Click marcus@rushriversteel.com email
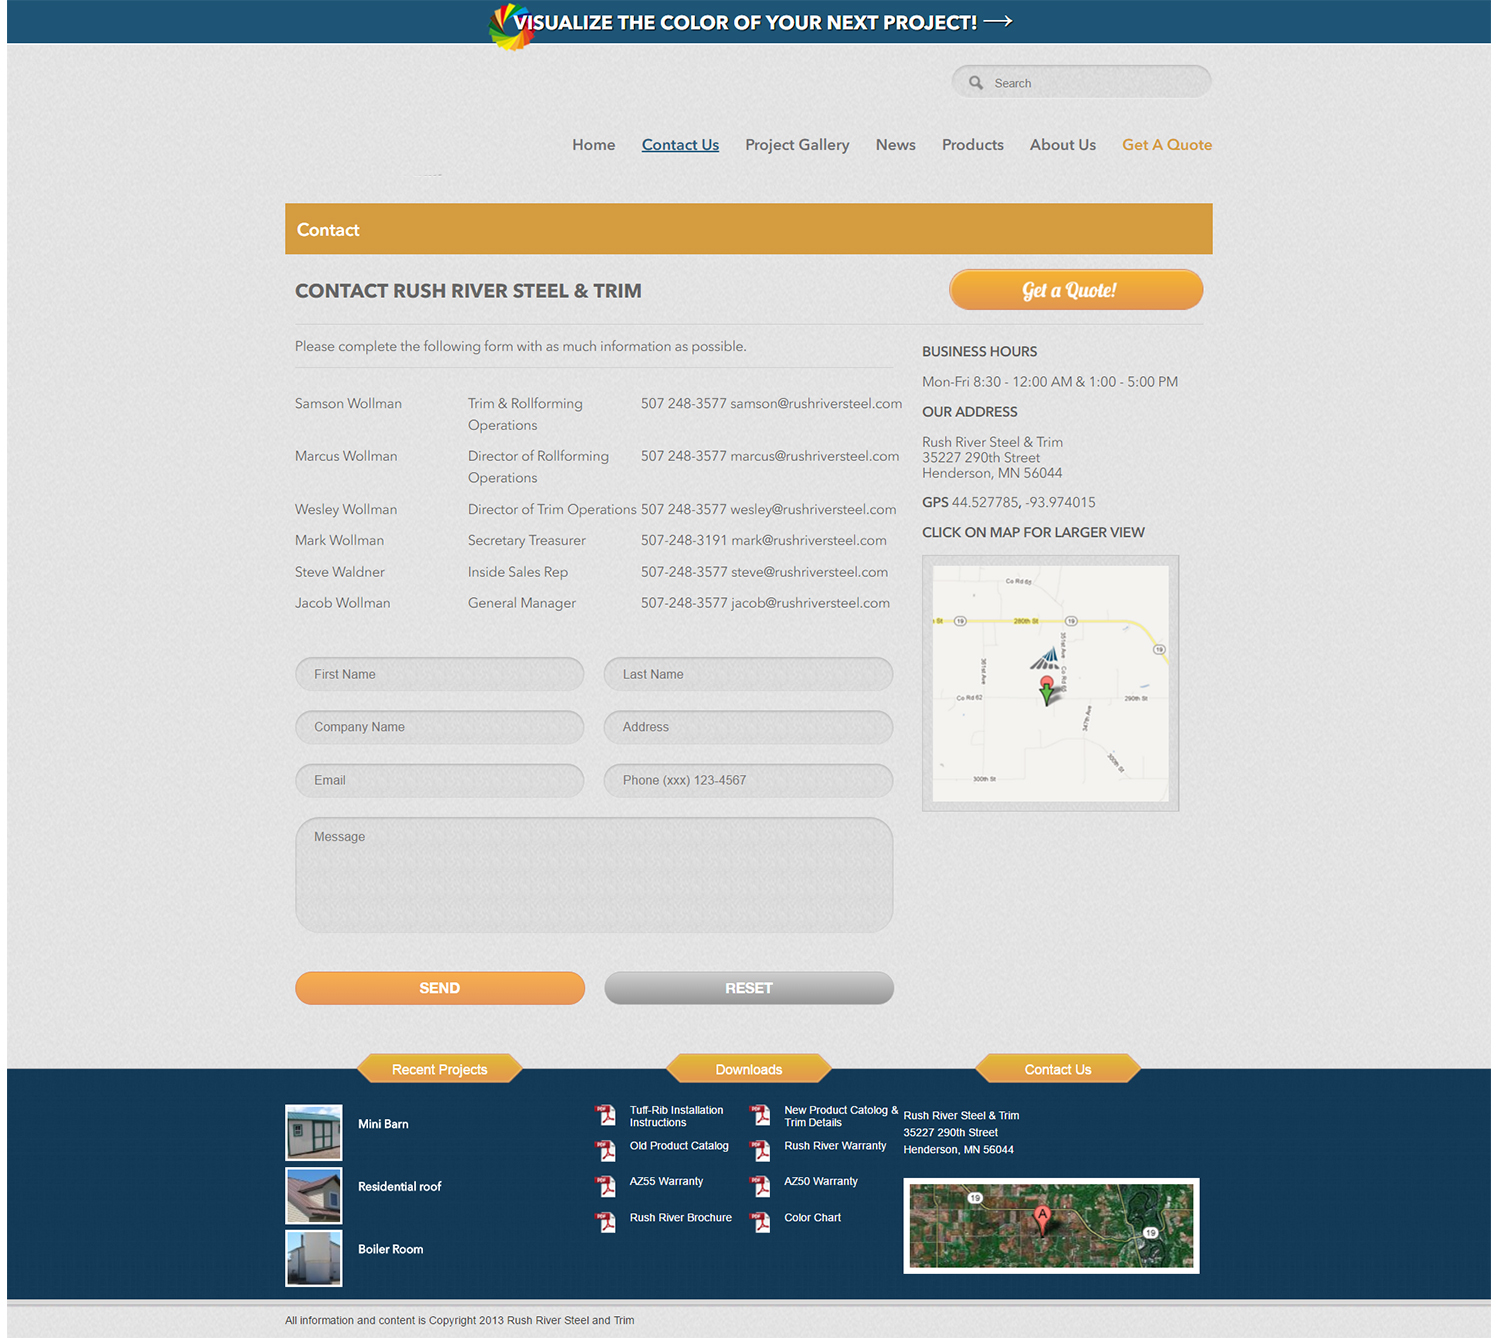 [815, 456]
